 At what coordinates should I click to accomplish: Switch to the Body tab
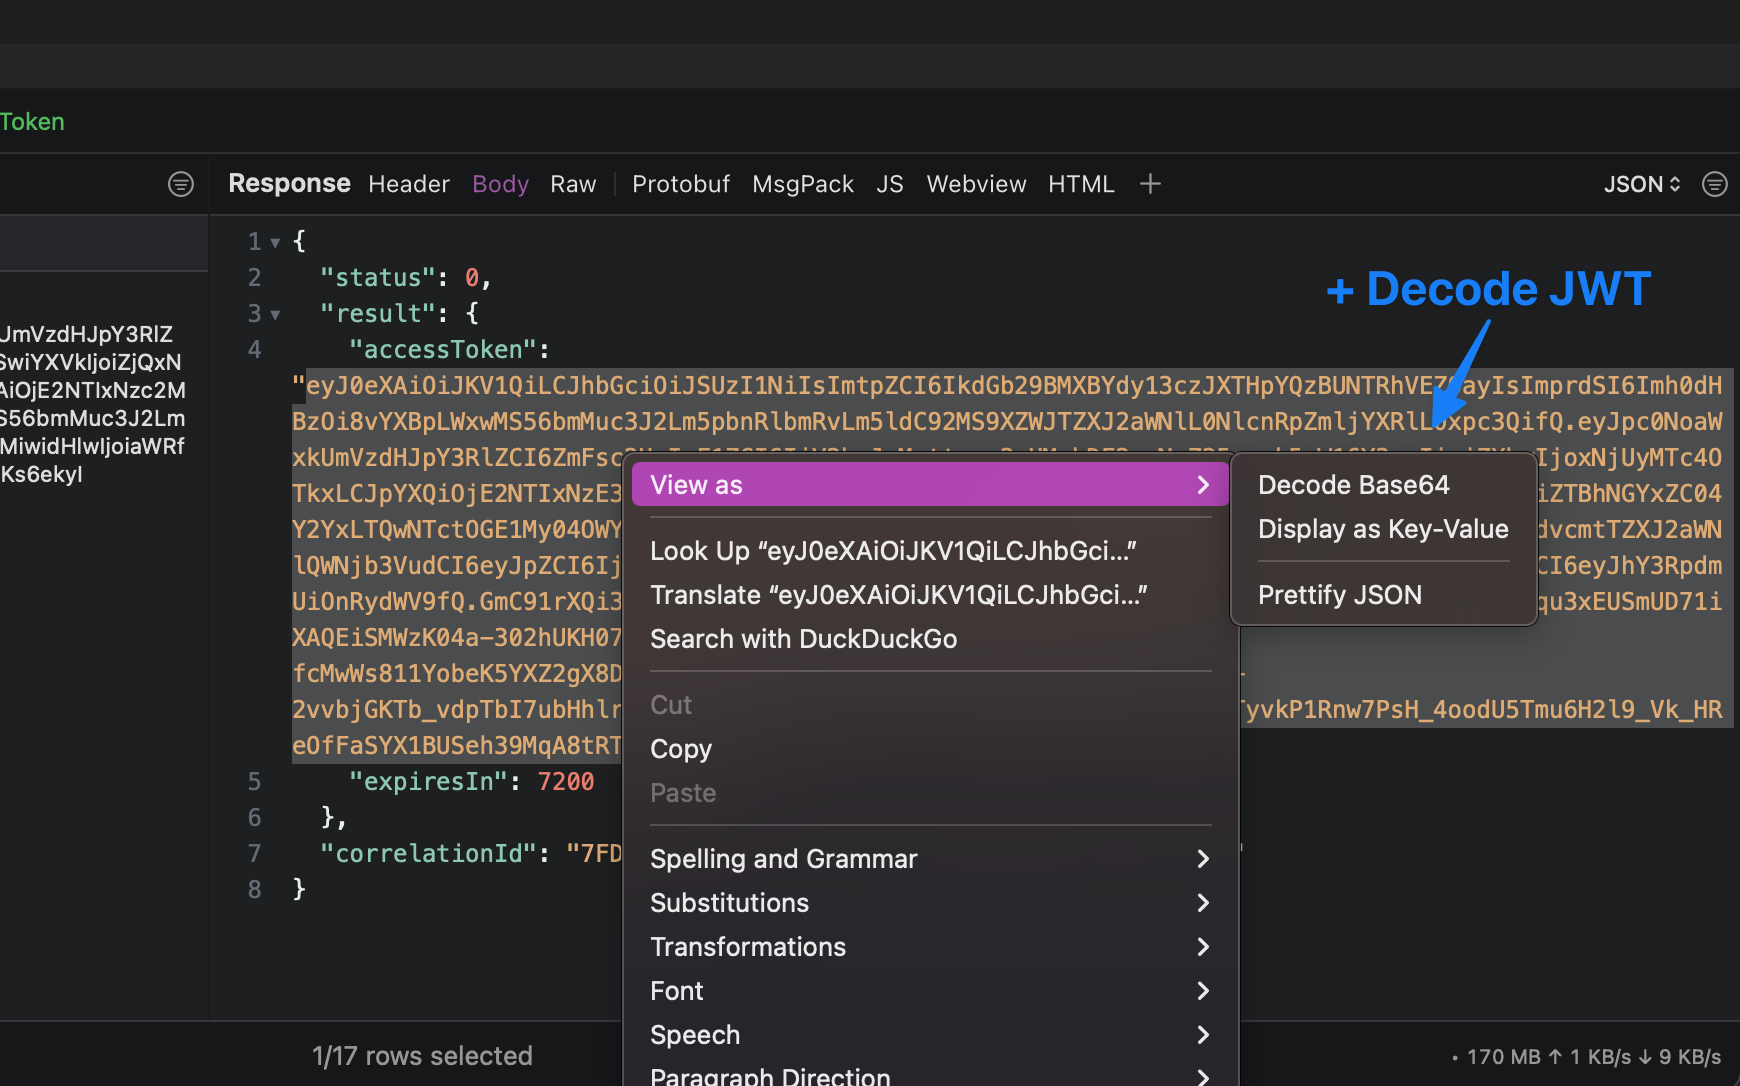tap(500, 184)
